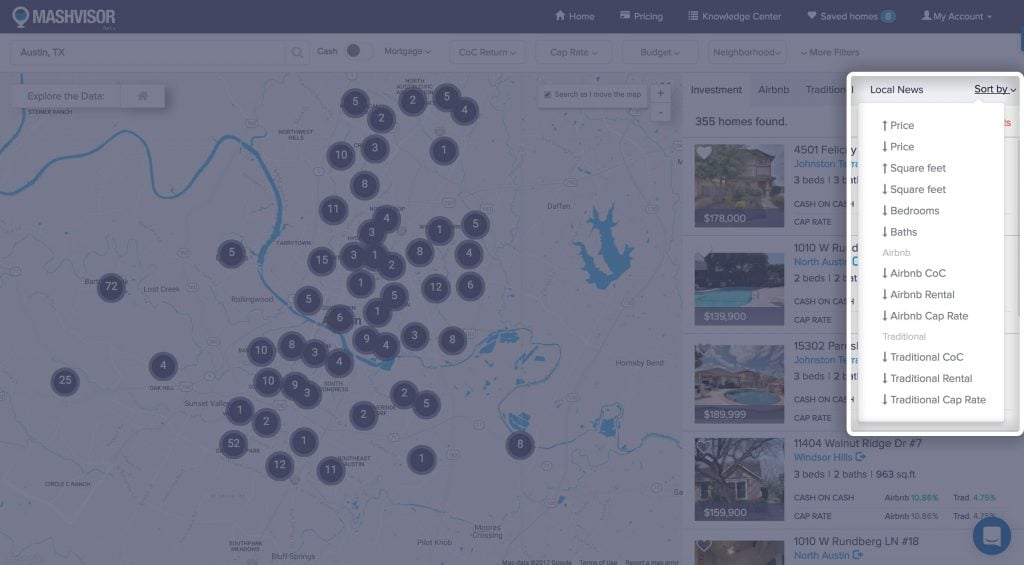The height and width of the screenshot is (565, 1024).
Task: Open Saved homes in the navigation
Action: [x=850, y=16]
